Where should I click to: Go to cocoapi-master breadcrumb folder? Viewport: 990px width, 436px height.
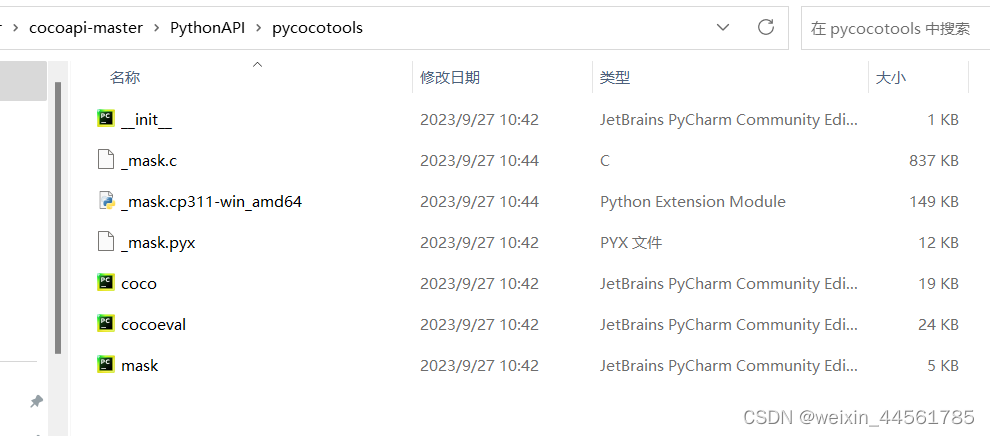86,28
